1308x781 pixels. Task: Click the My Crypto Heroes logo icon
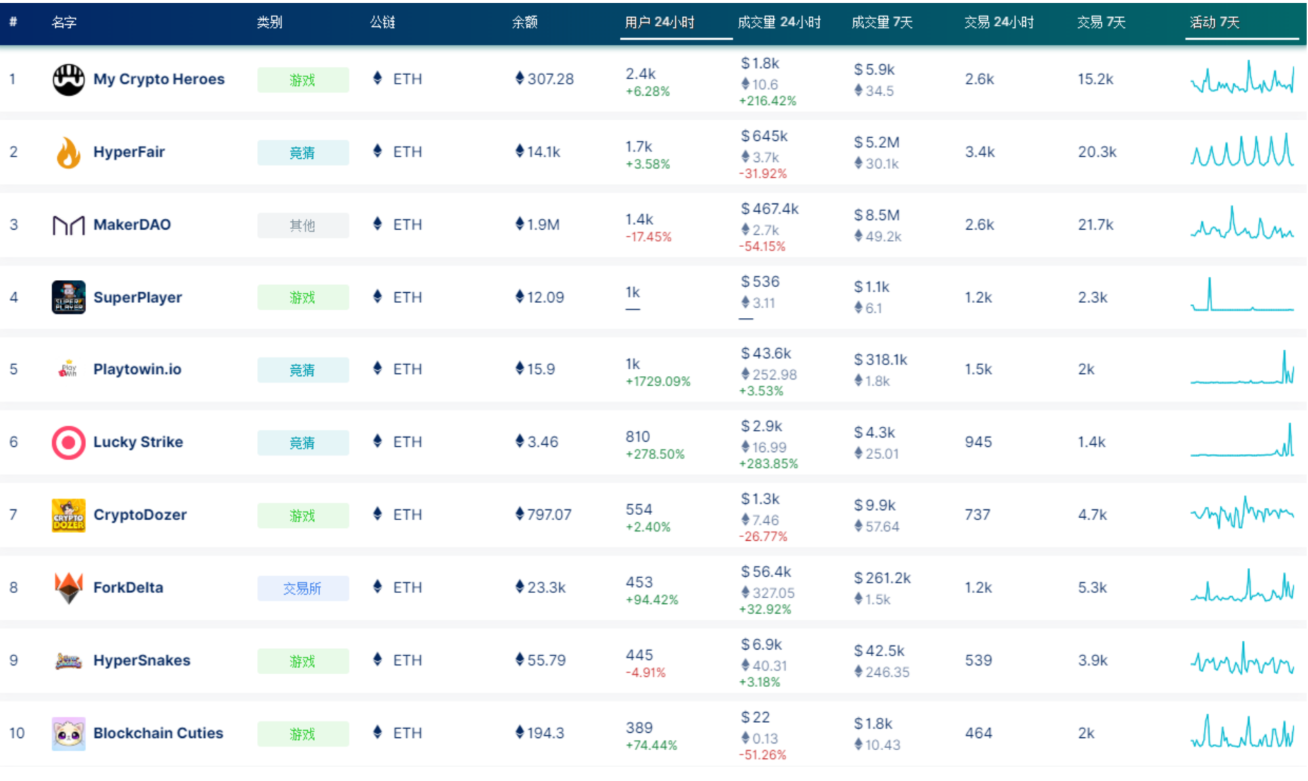[x=68, y=79]
